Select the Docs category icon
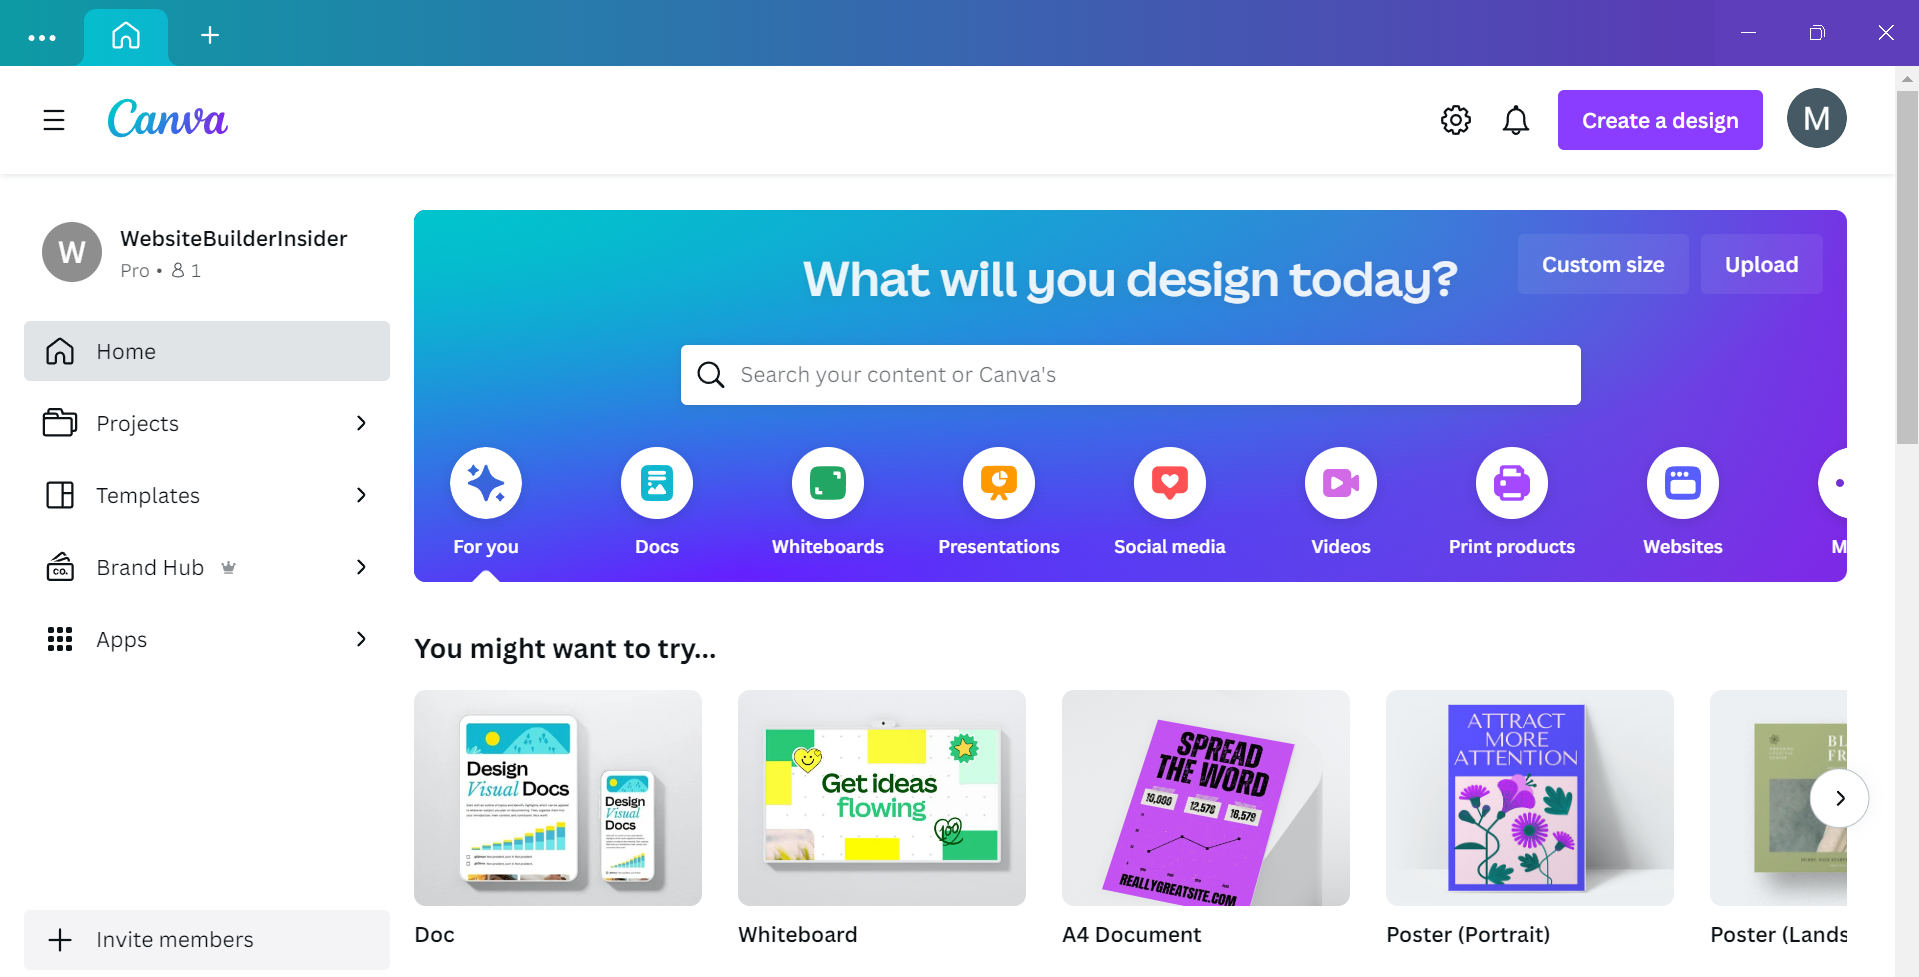1919x977 pixels. (x=656, y=483)
